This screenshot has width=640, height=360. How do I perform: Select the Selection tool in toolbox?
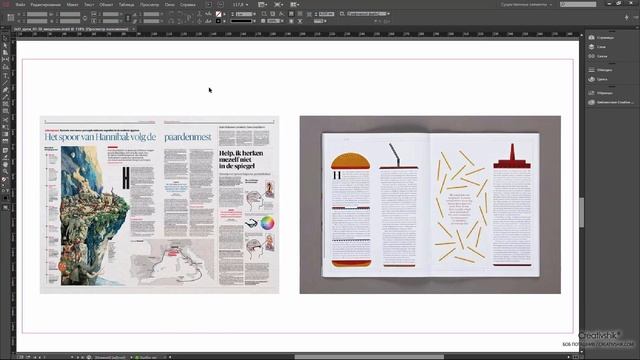click(x=5, y=38)
